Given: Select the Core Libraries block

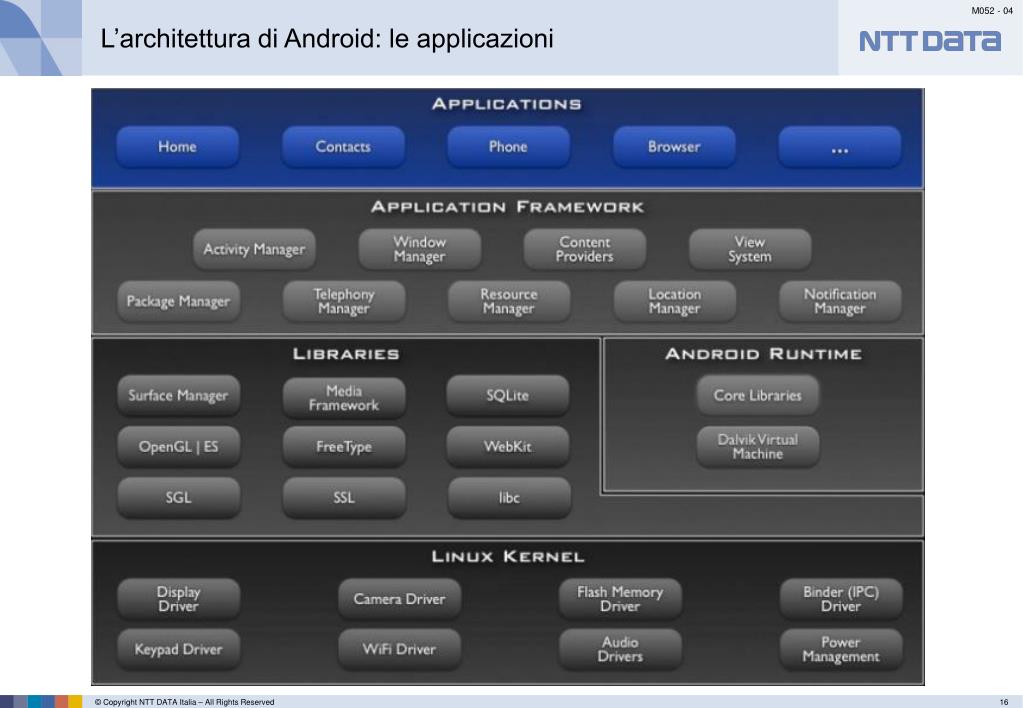Looking at the screenshot, I should 757,395.
